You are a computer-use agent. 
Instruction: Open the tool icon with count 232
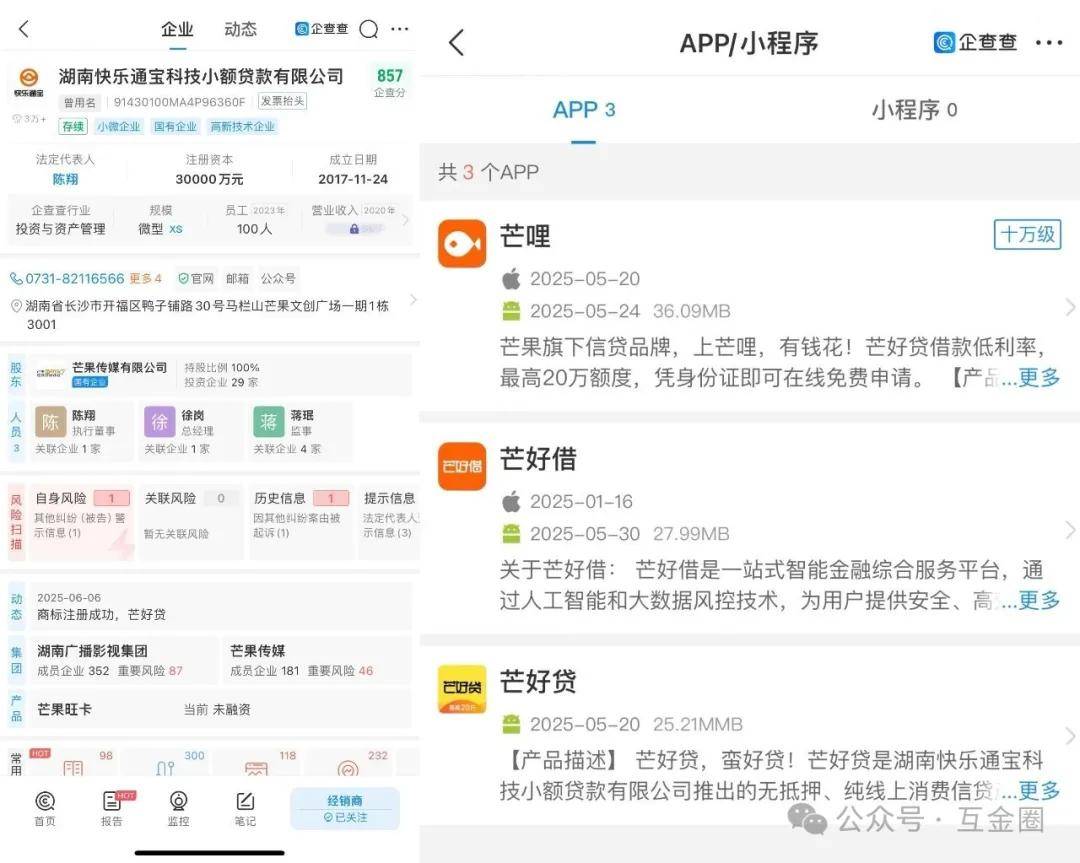click(x=349, y=767)
